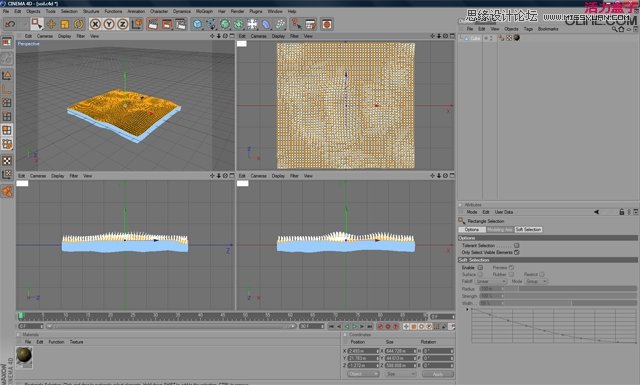
Task: Open the NURBS generator icon
Action: click(x=225, y=24)
